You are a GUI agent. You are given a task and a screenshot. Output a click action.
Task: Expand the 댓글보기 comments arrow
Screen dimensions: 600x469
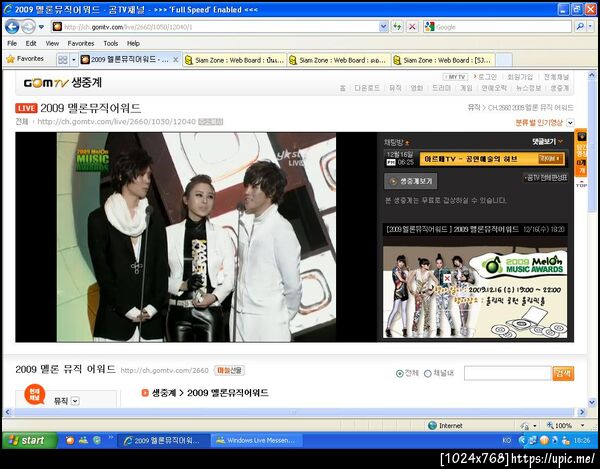[x=561, y=142]
